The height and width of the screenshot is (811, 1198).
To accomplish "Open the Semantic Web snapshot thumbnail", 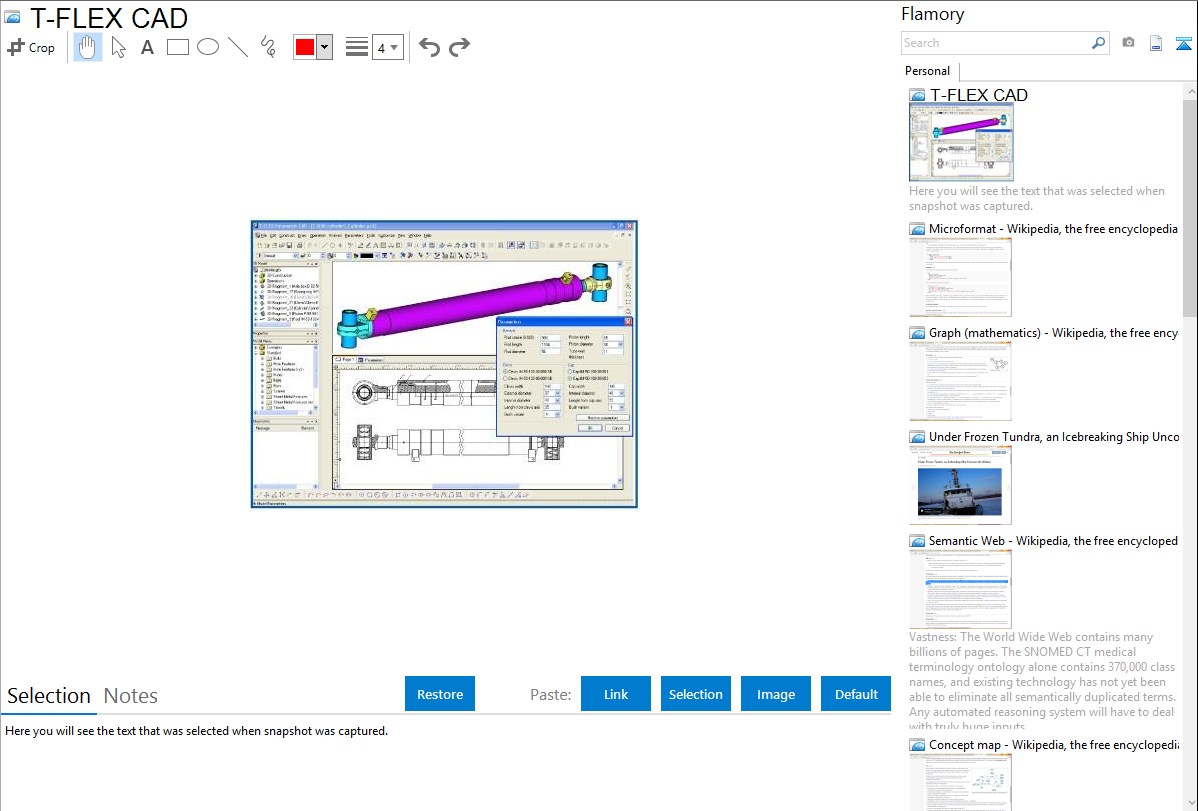I will tap(960, 589).
